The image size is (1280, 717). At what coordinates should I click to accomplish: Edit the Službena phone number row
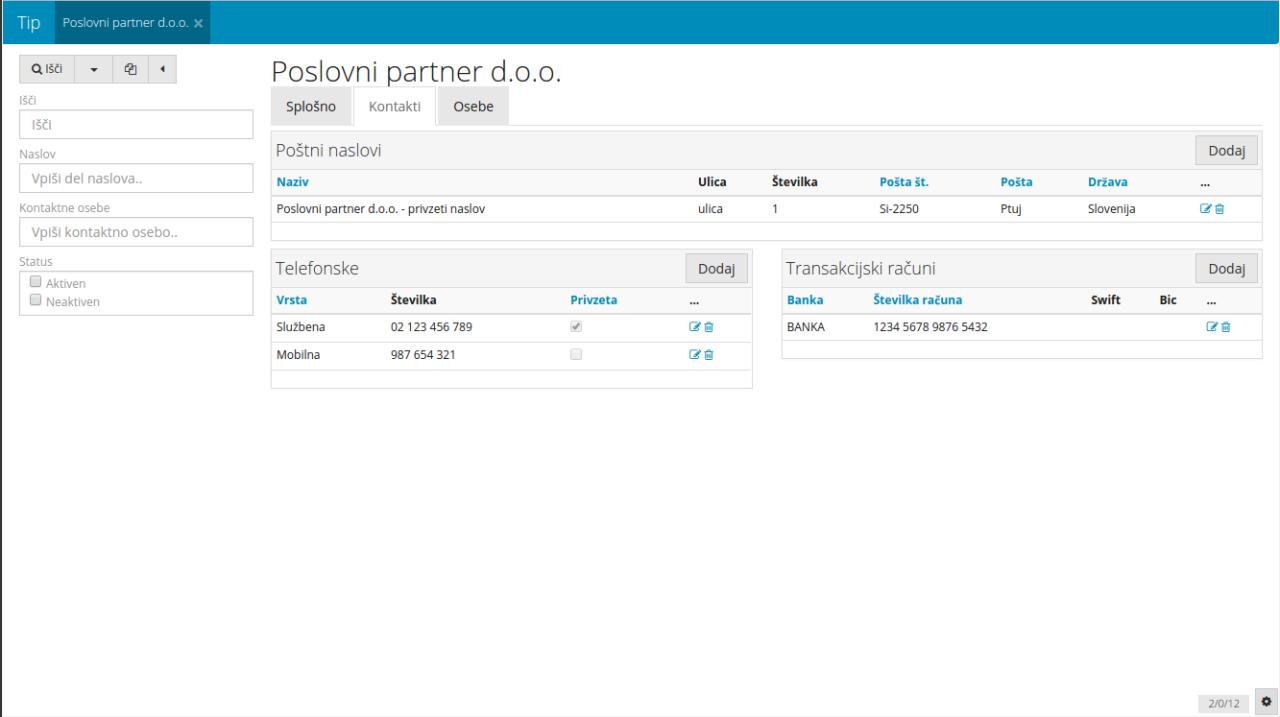pos(695,327)
